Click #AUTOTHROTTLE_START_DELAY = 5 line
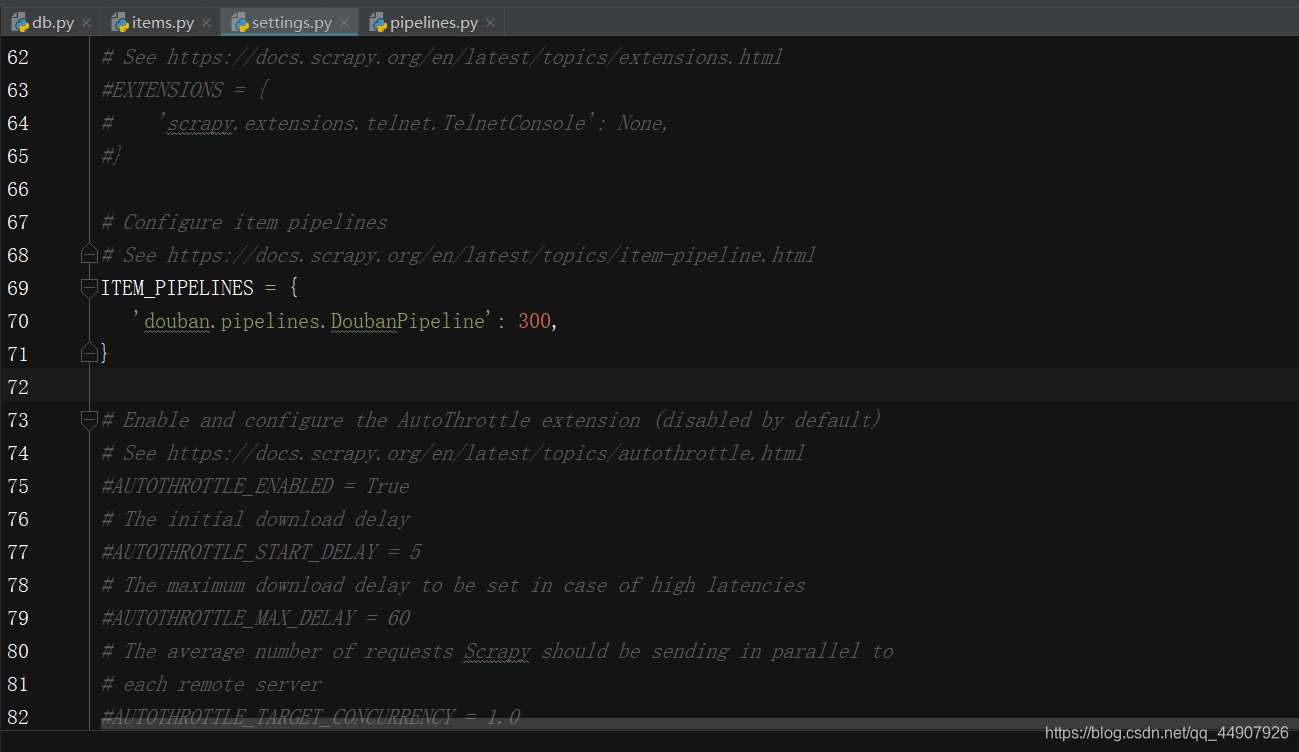The width and height of the screenshot is (1299, 752). point(261,552)
